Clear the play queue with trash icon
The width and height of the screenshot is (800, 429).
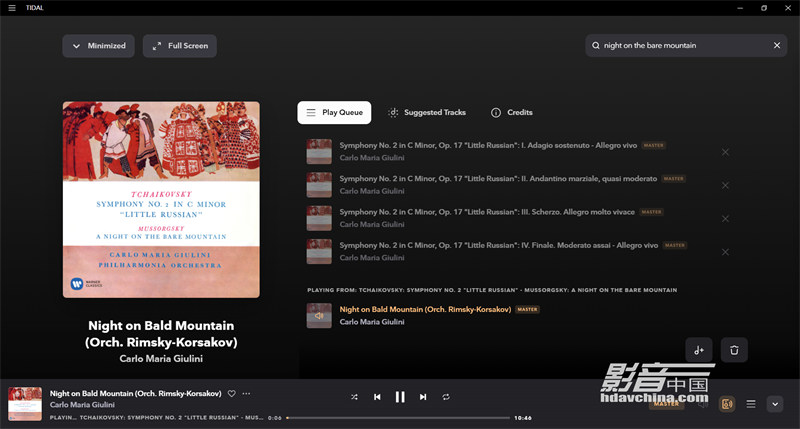click(x=734, y=350)
